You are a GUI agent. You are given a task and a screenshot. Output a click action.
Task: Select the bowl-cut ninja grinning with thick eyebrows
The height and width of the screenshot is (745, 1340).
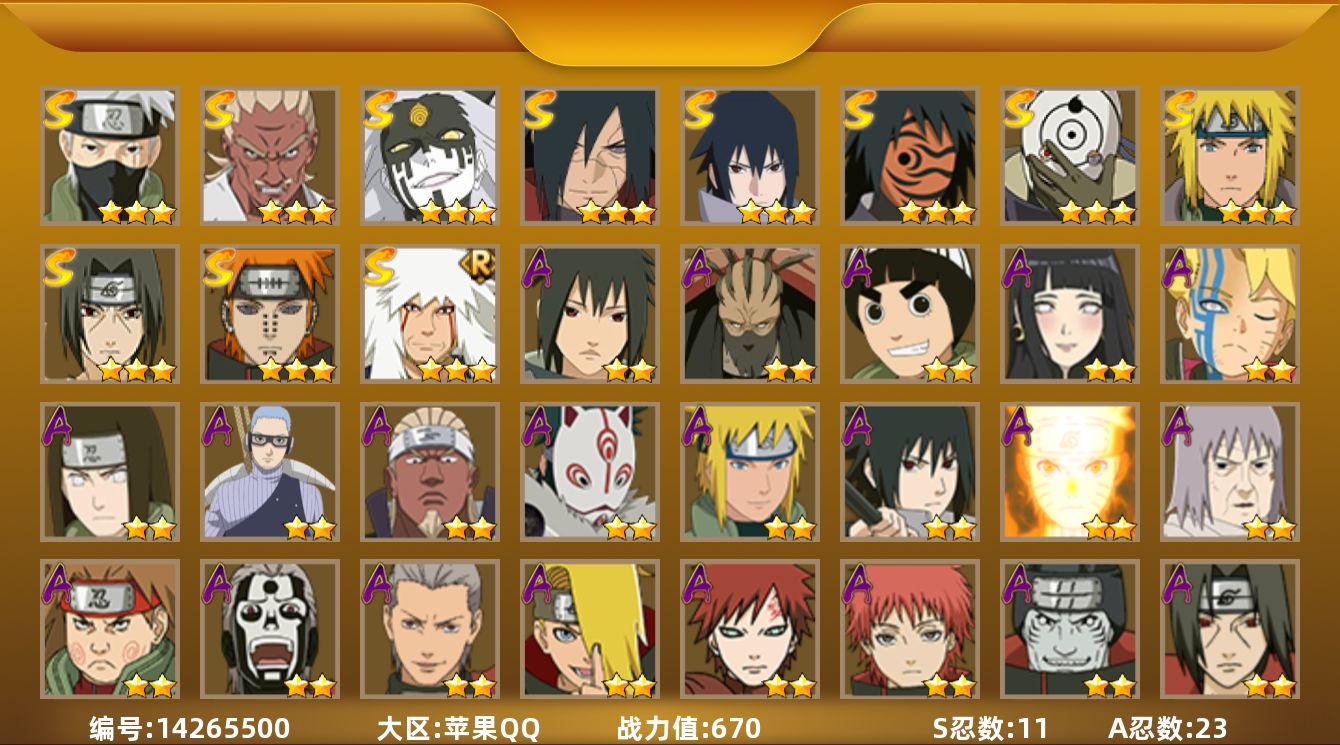coord(910,314)
